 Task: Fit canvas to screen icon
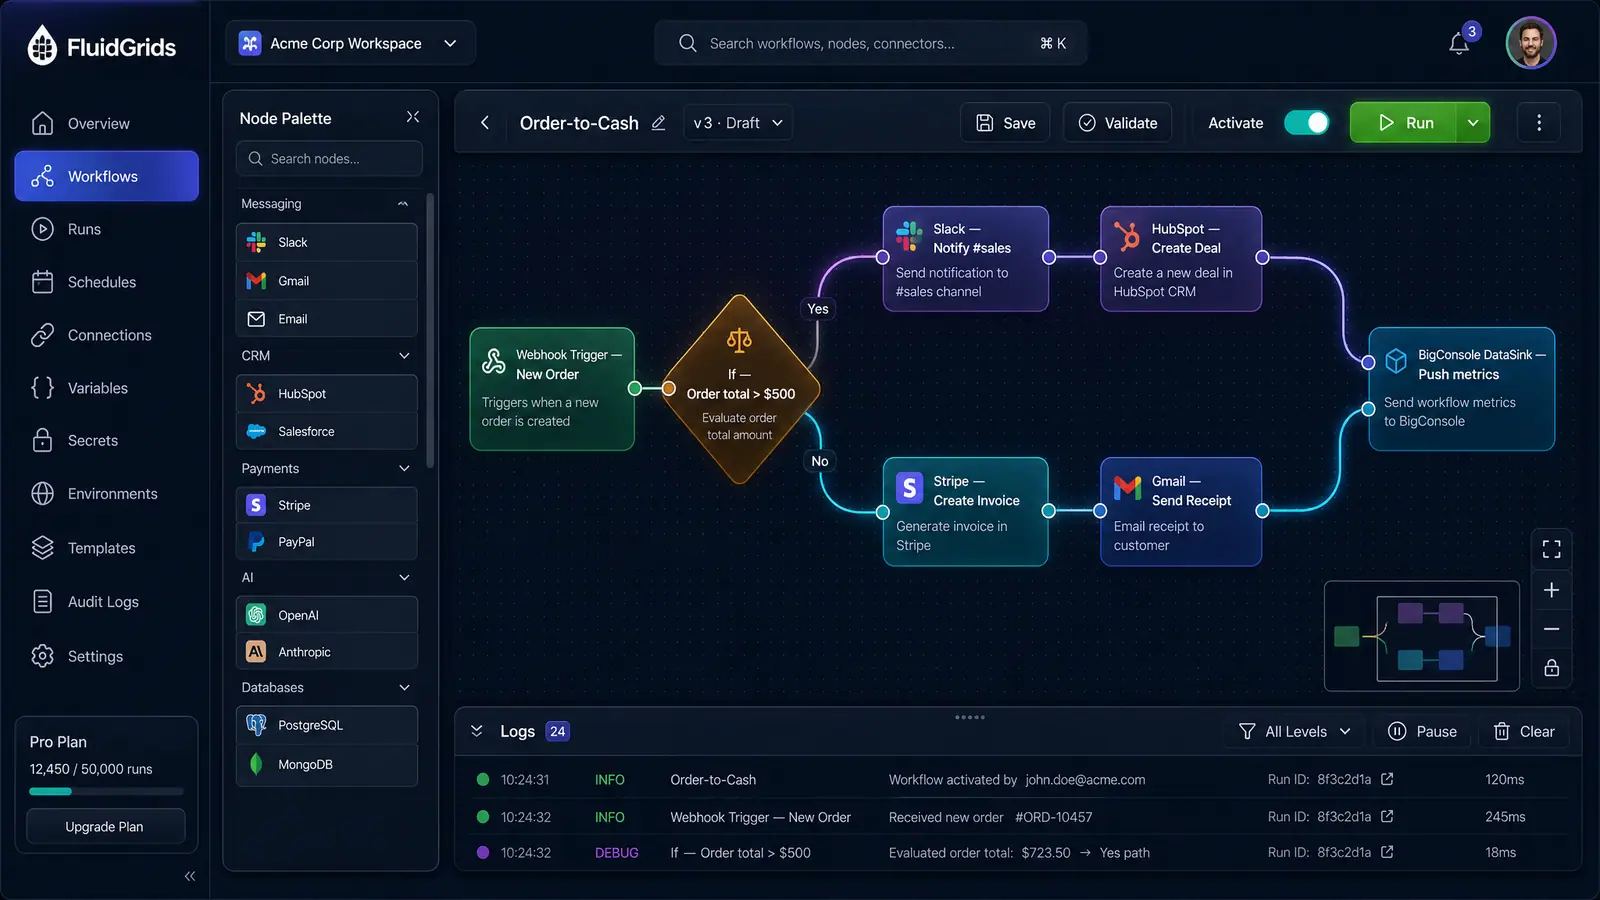(1551, 549)
